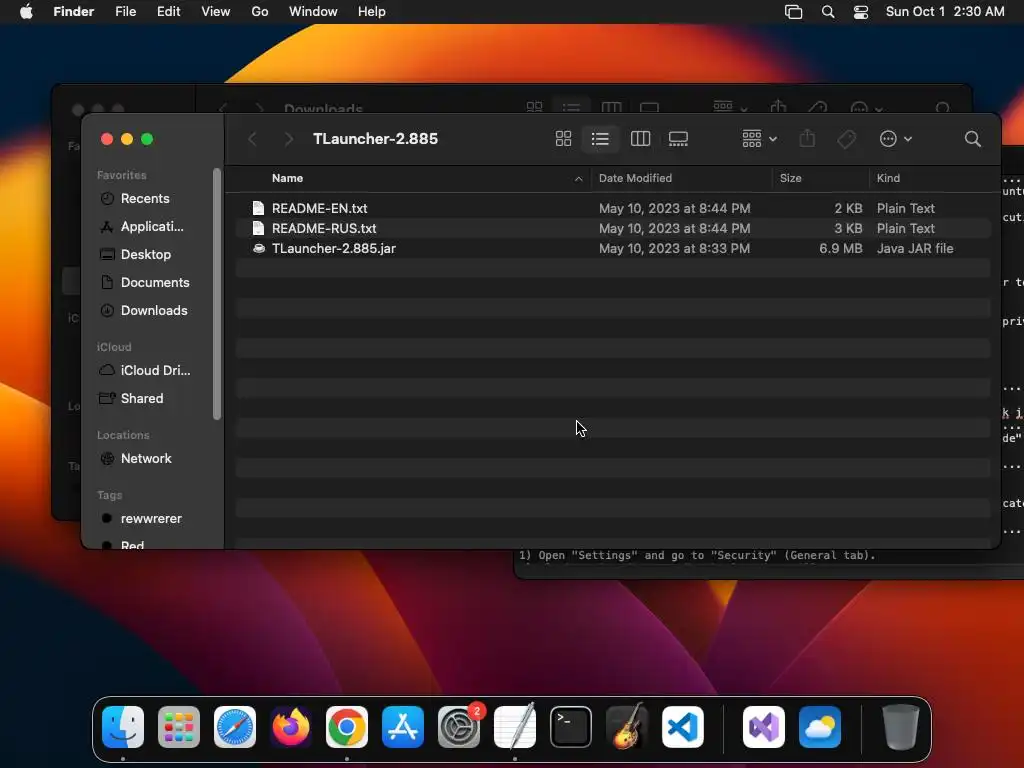
Task: Open the Help menu
Action: (x=372, y=12)
